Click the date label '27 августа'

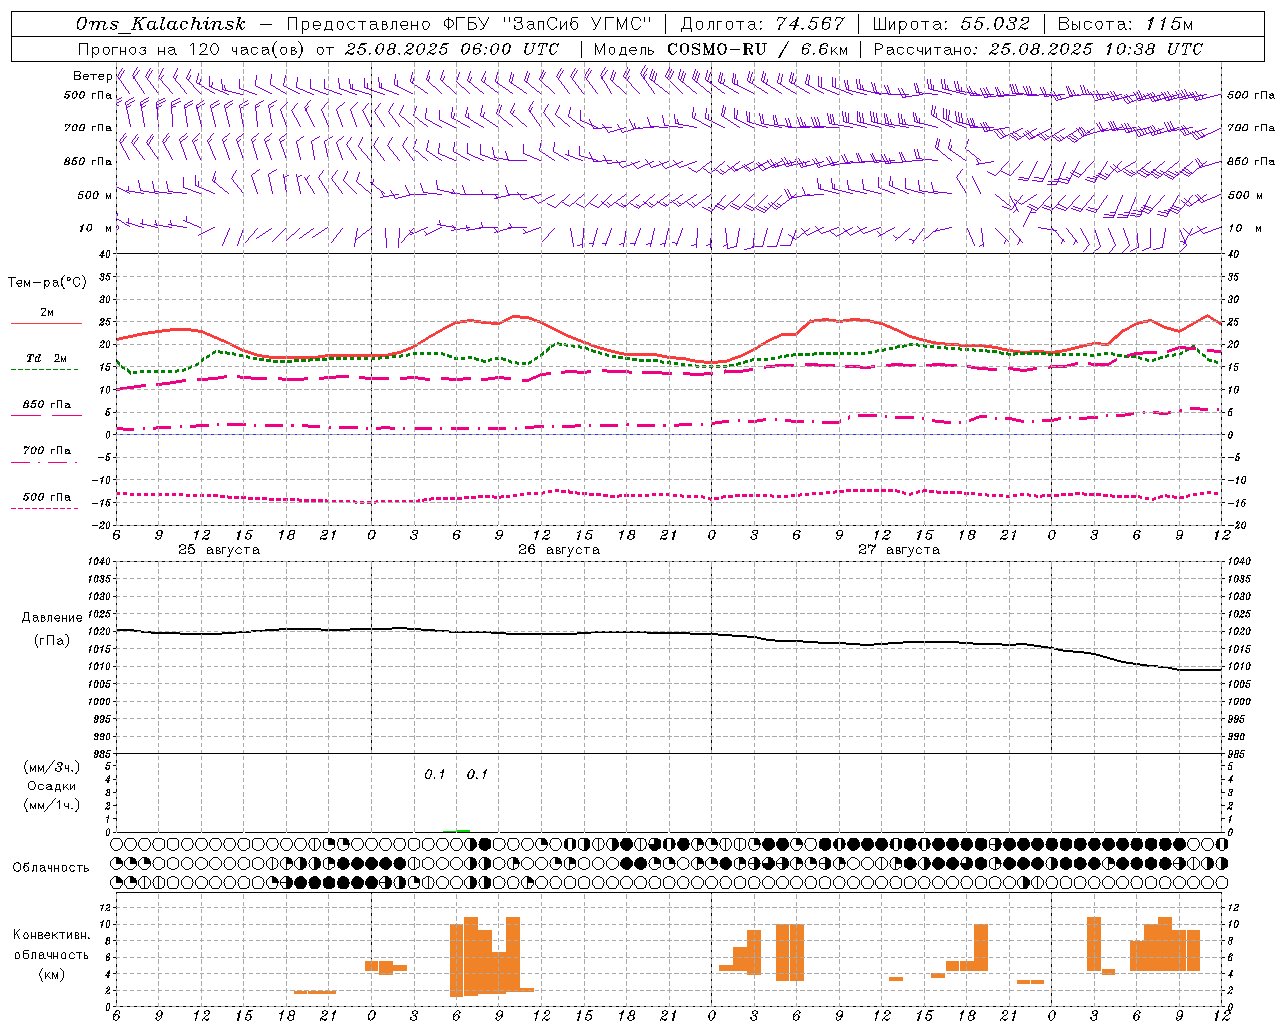[x=899, y=550]
